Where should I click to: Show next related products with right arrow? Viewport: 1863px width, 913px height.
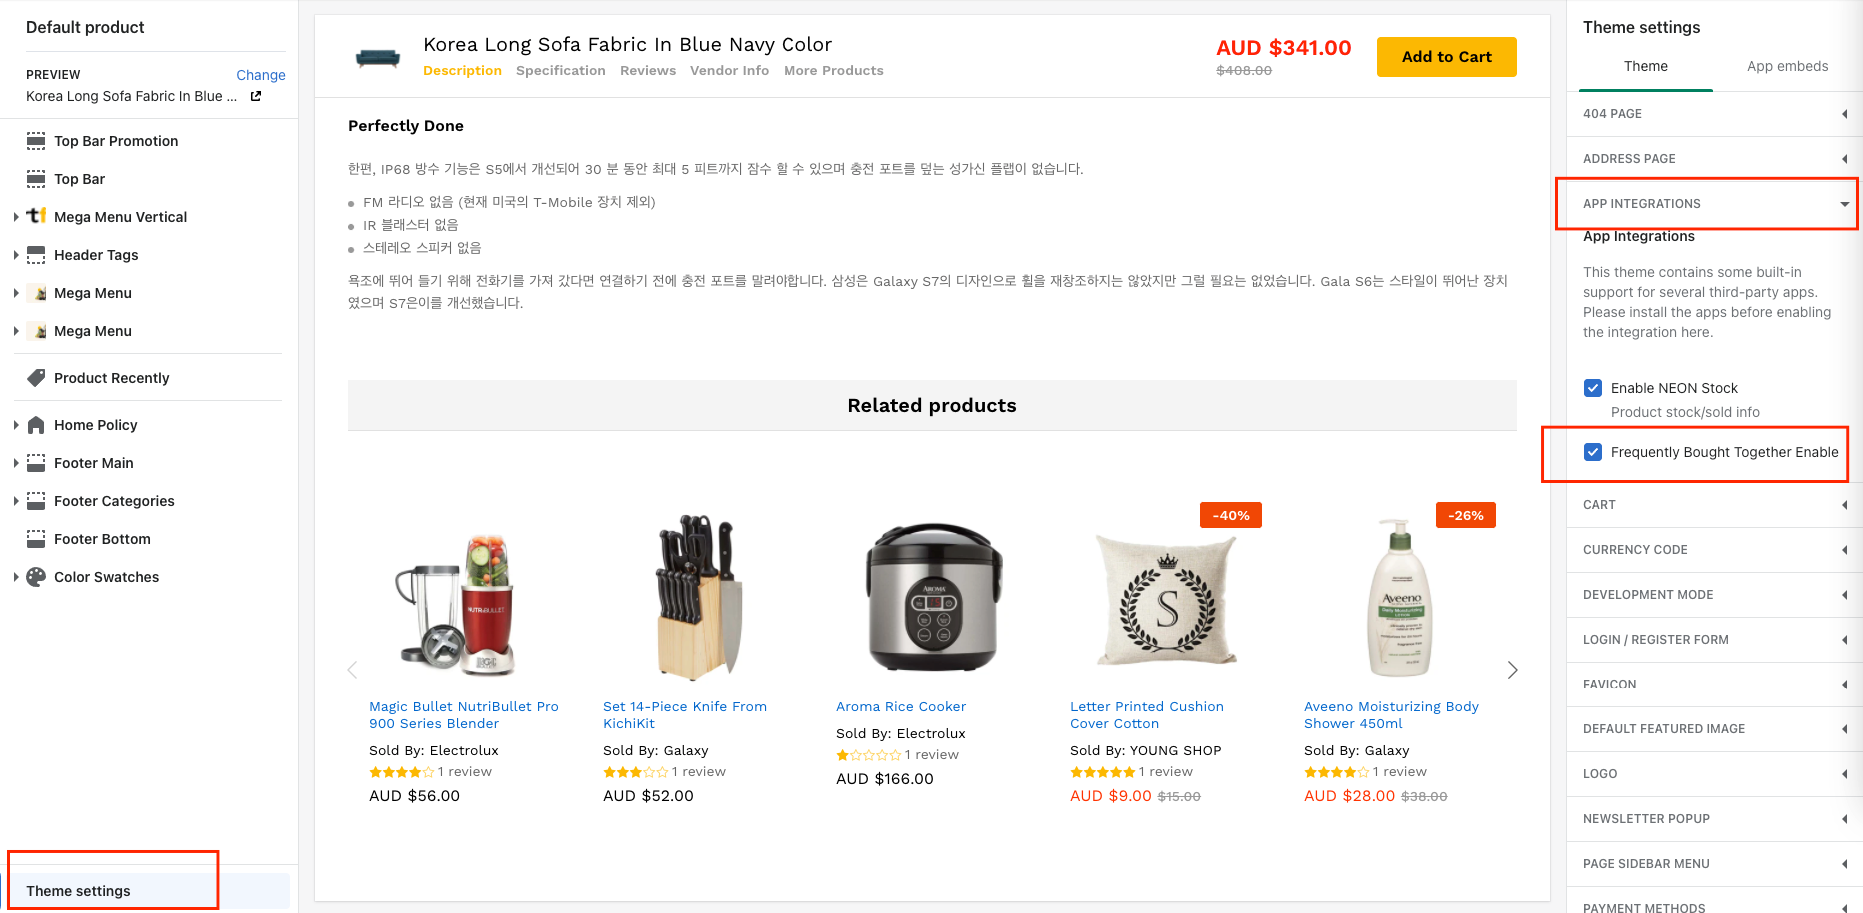1512,670
